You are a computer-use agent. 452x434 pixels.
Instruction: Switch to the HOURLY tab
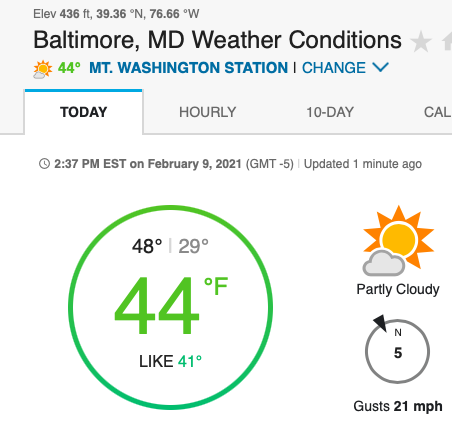pyautogui.click(x=208, y=112)
